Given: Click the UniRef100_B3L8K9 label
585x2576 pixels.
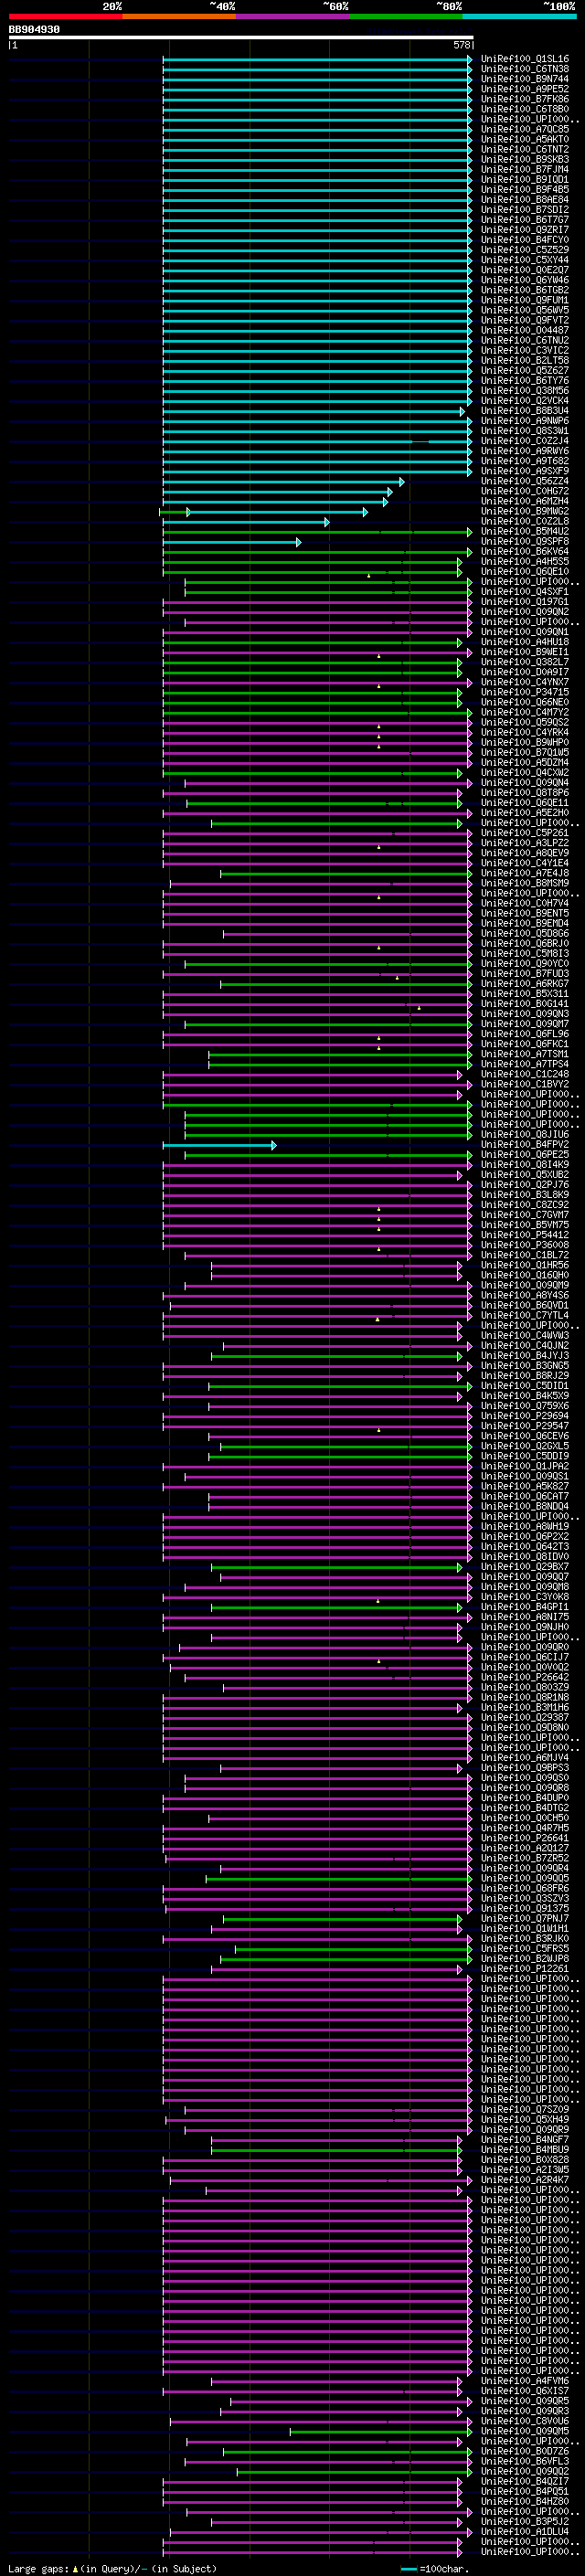Looking at the screenshot, I should click(525, 1195).
